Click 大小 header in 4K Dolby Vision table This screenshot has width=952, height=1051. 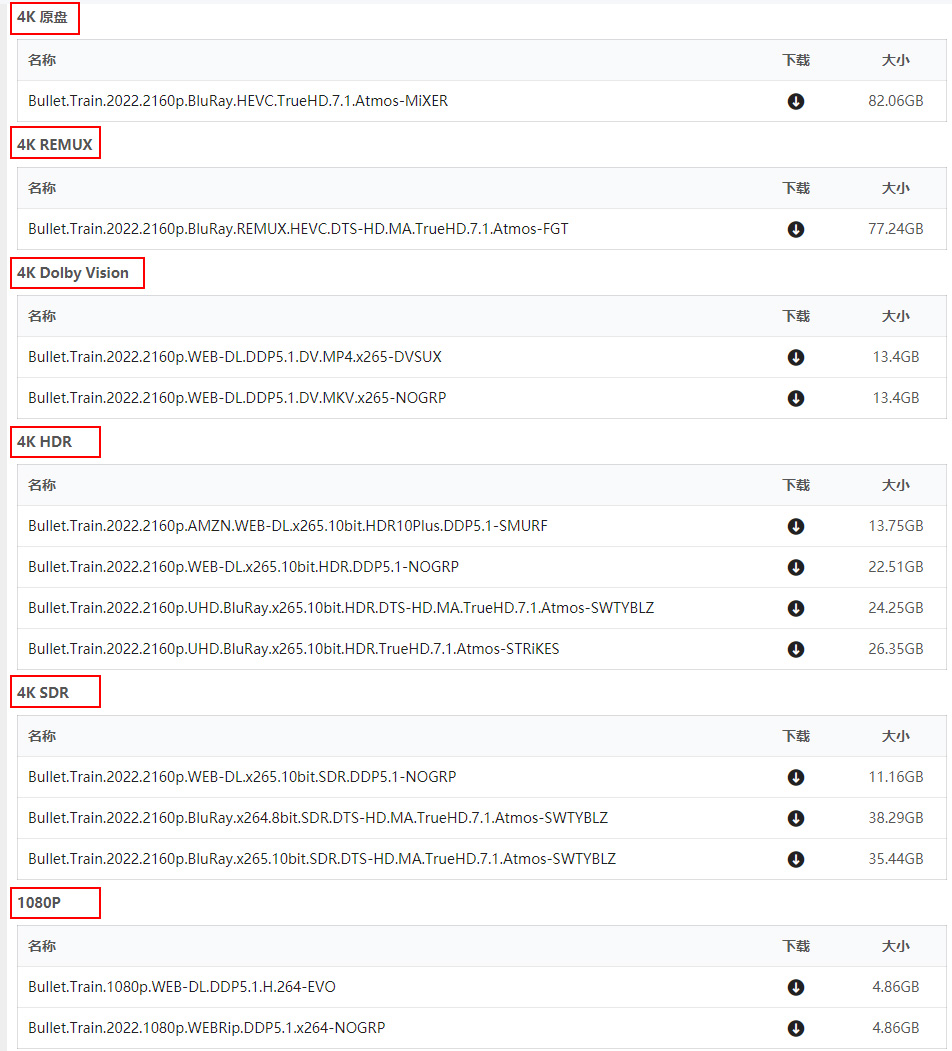(x=896, y=316)
